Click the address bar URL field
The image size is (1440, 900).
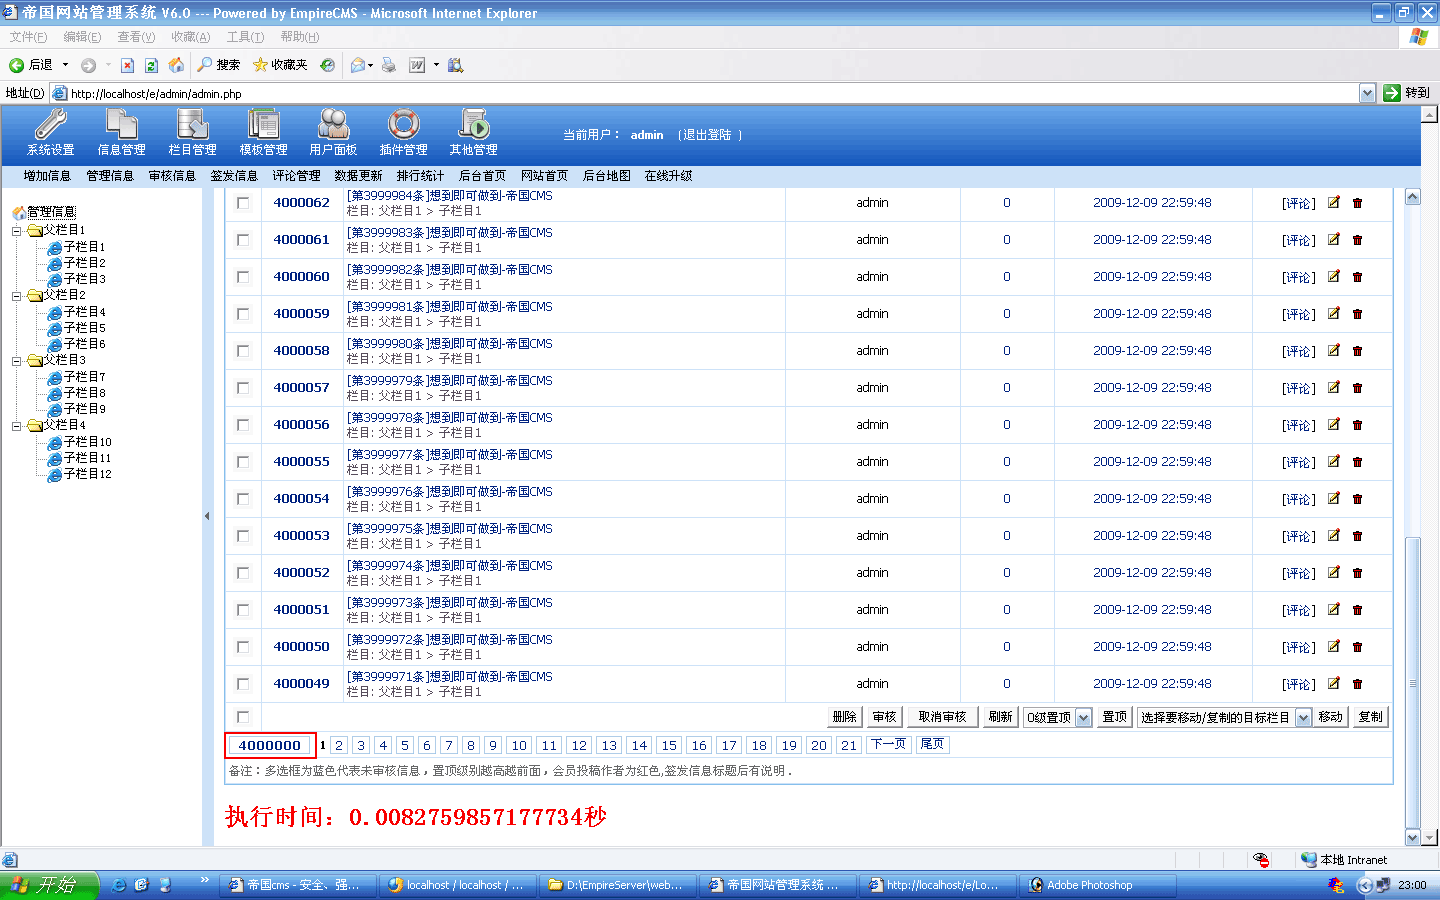tap(700, 93)
